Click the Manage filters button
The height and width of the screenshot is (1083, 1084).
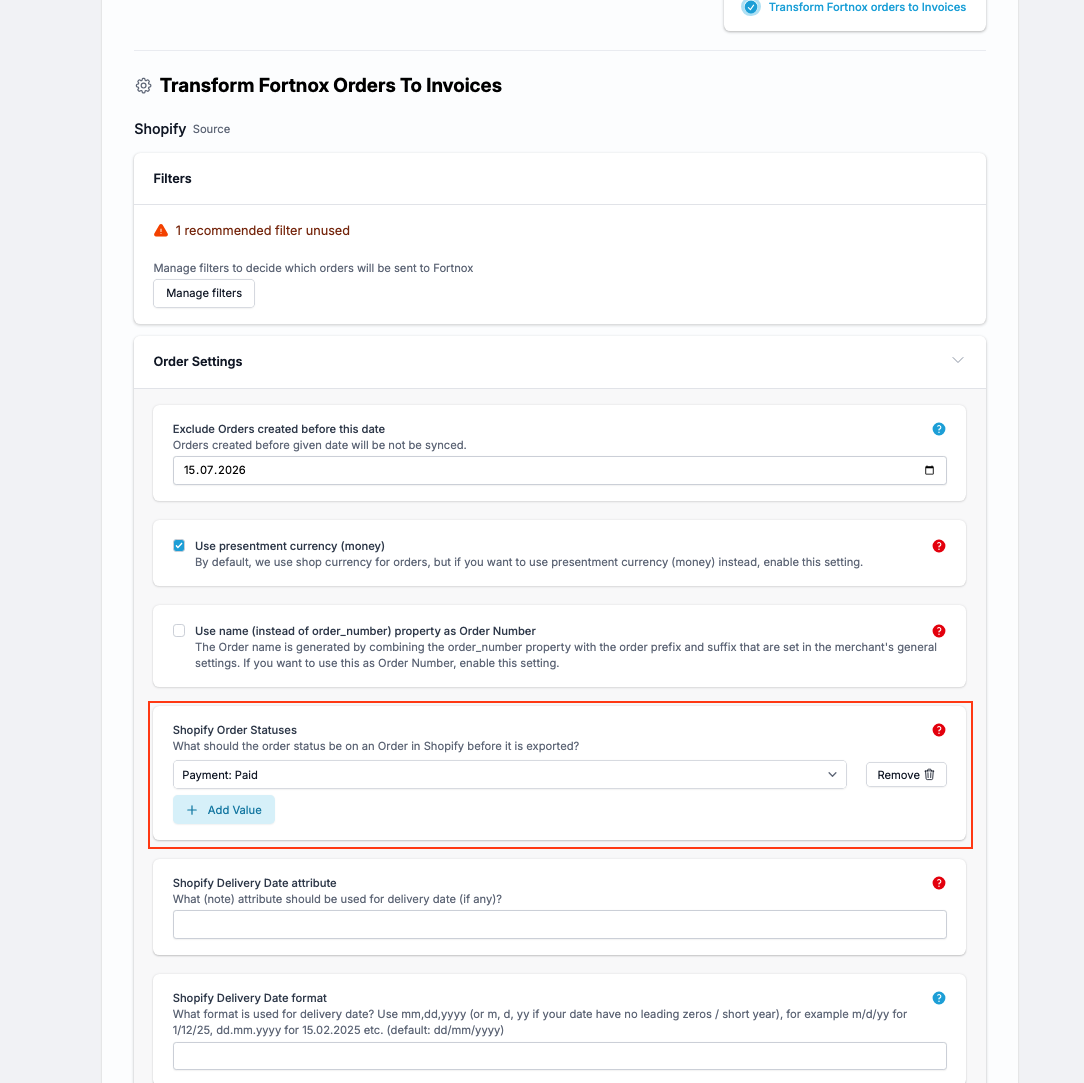(204, 293)
